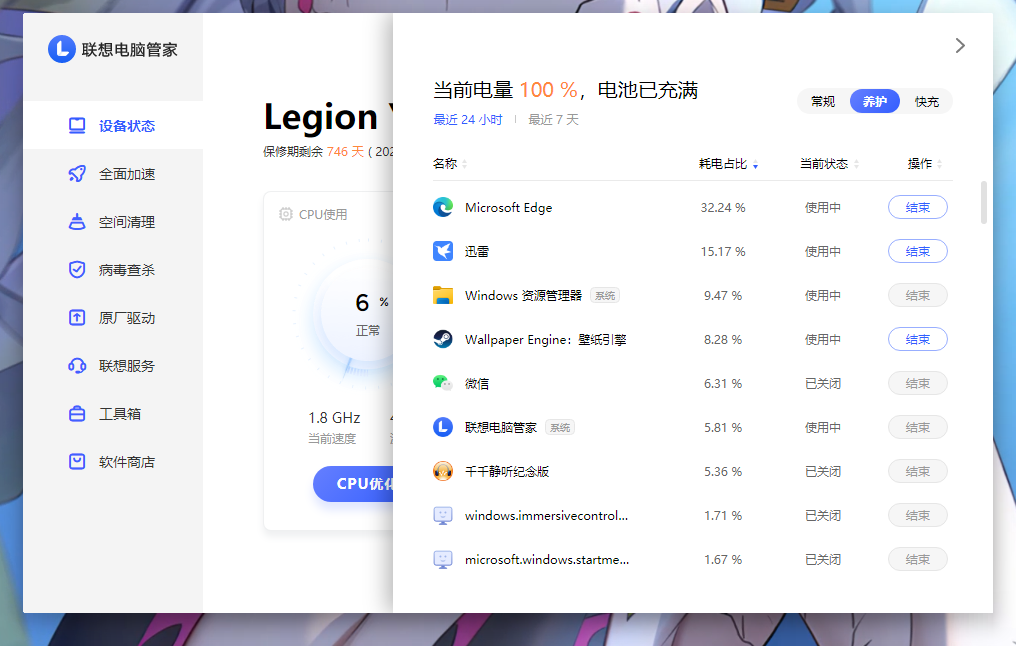This screenshot has height=646, width=1016.
Task: Open 全面加速 in the sidebar
Action: [x=113, y=174]
